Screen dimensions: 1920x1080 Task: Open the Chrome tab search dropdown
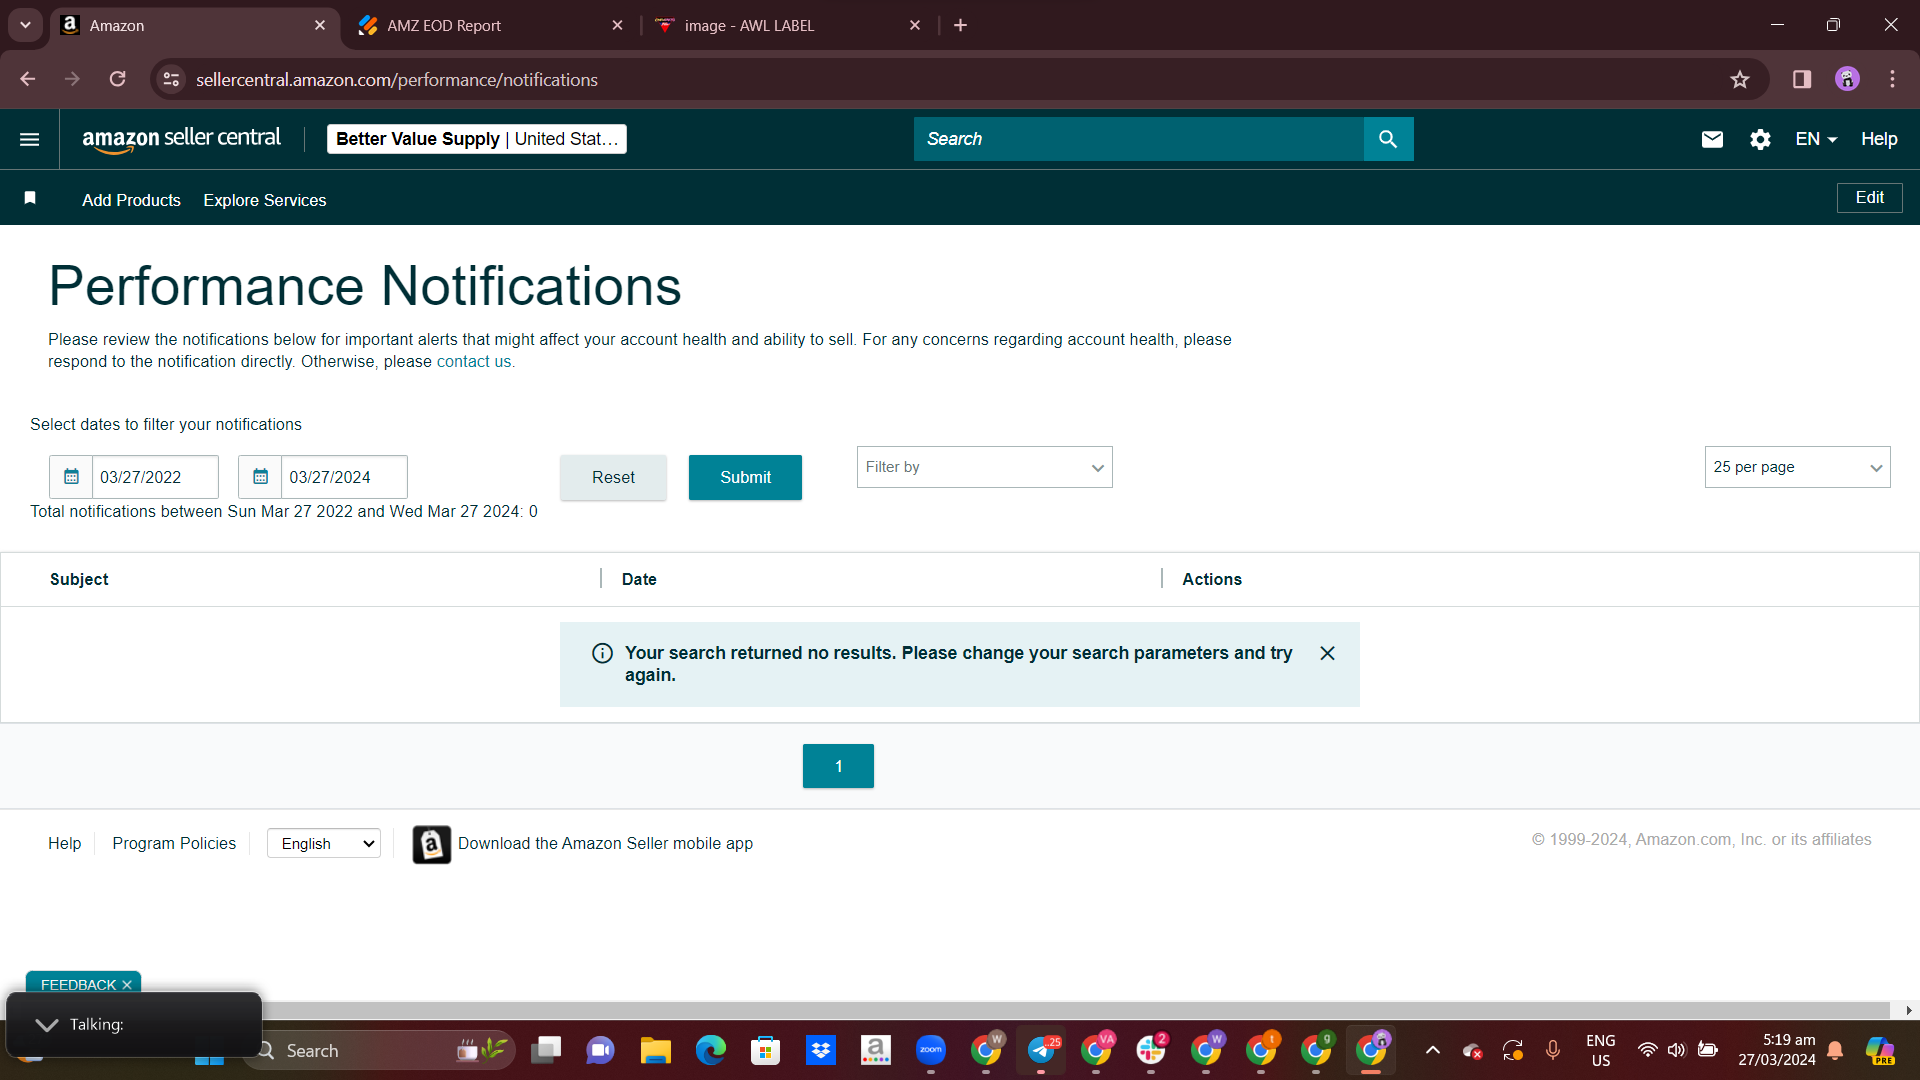click(x=25, y=25)
